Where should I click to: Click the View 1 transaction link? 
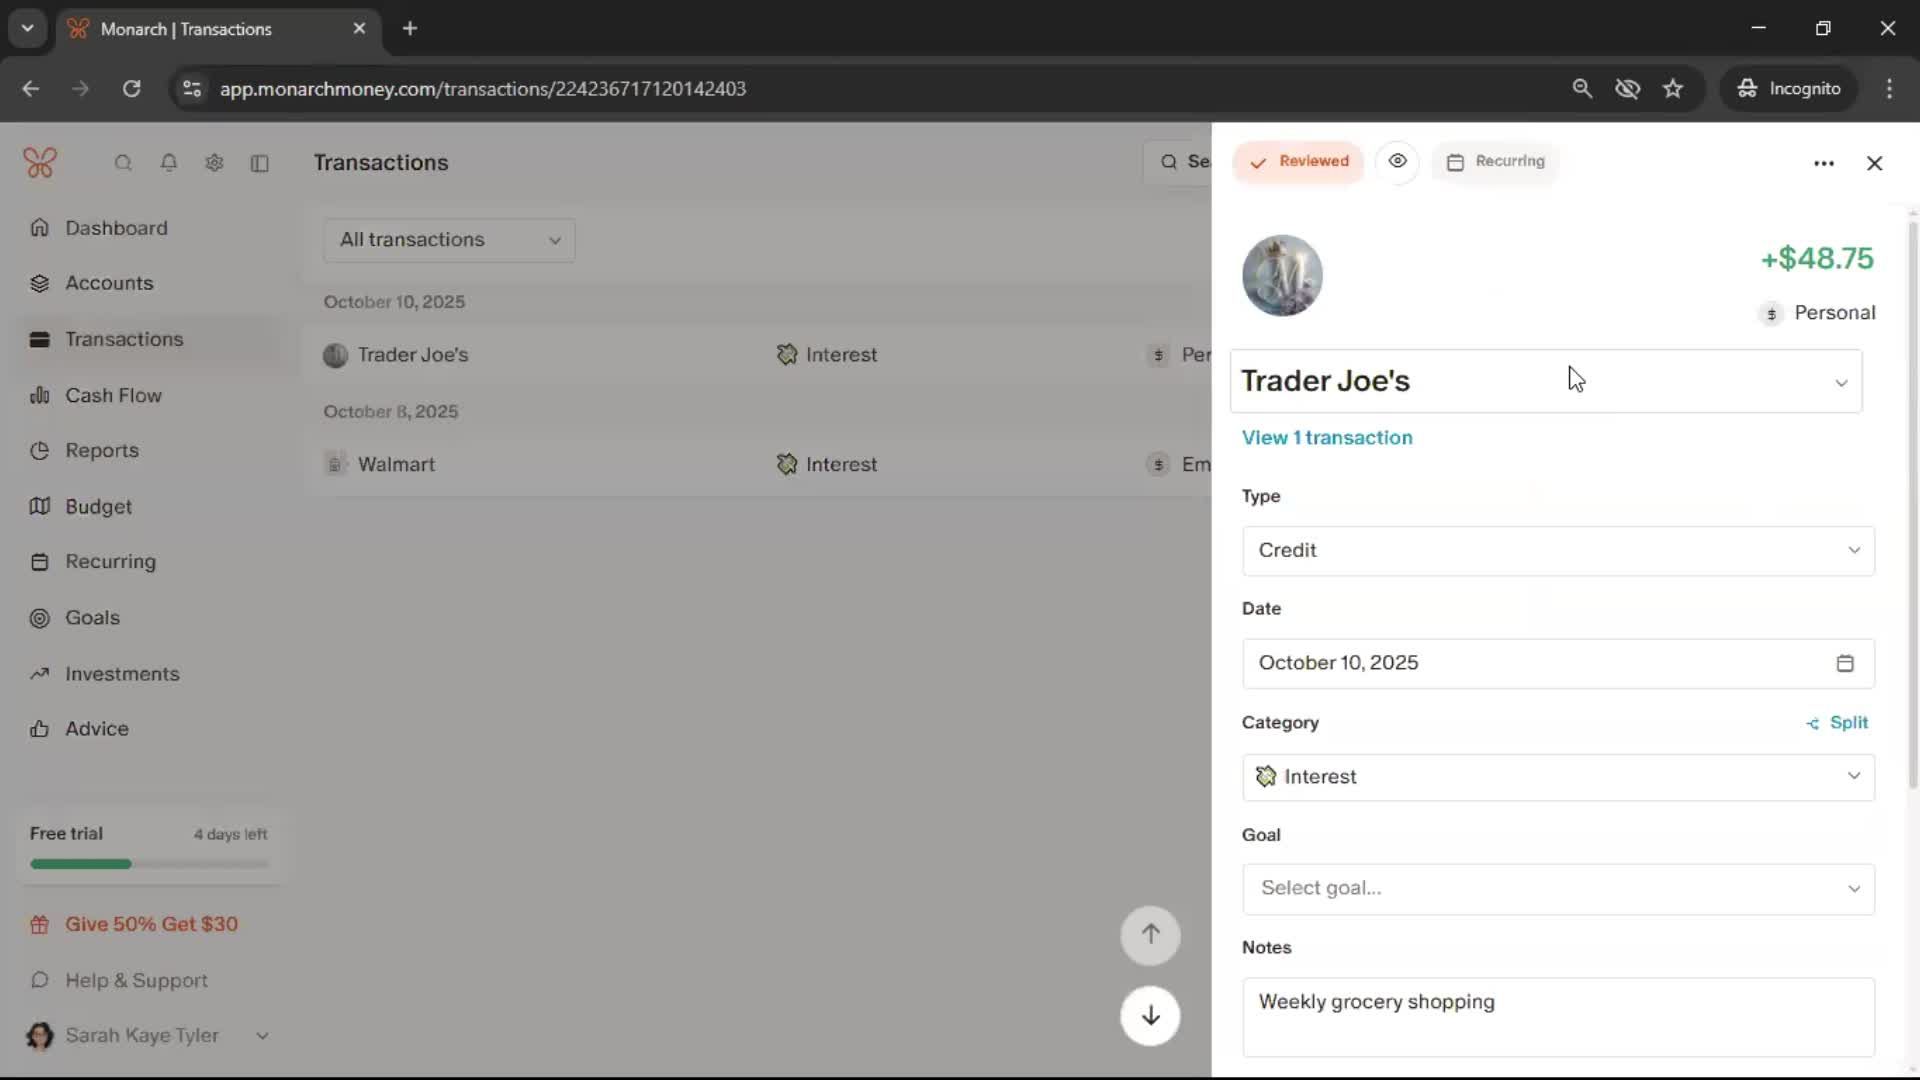click(1327, 438)
